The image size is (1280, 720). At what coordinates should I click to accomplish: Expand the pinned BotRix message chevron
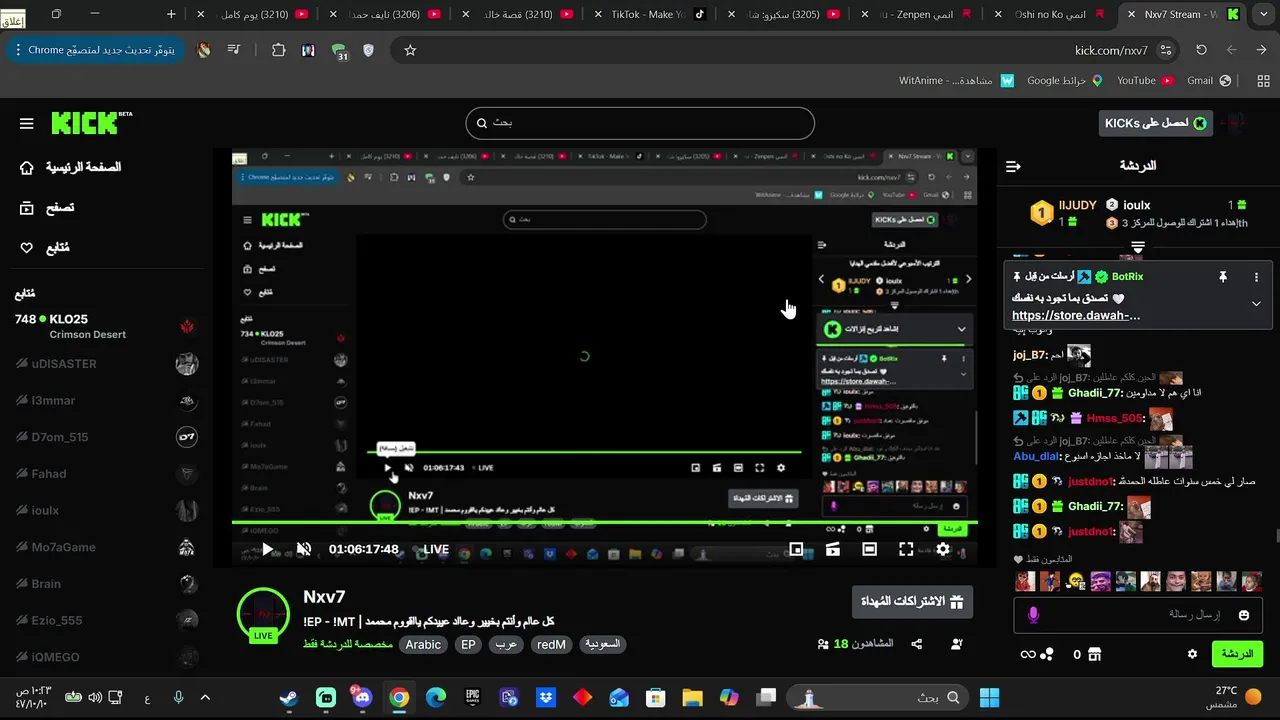click(x=1257, y=303)
